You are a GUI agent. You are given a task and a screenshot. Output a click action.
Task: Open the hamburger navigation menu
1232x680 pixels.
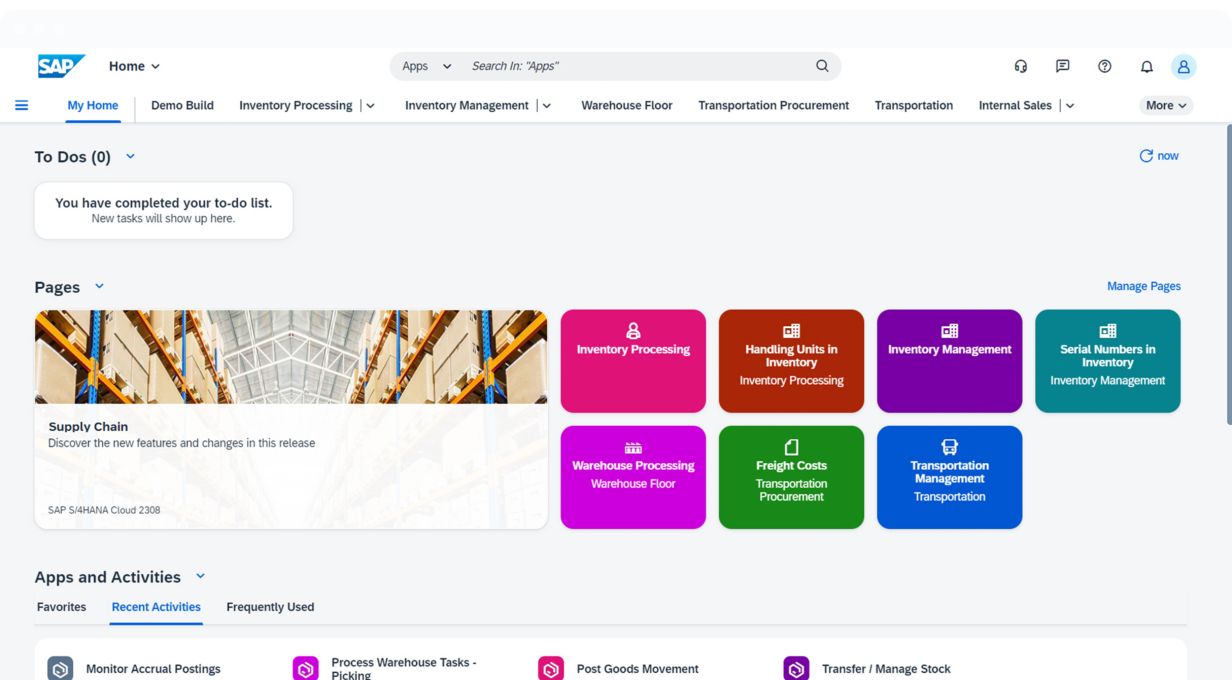[21, 105]
